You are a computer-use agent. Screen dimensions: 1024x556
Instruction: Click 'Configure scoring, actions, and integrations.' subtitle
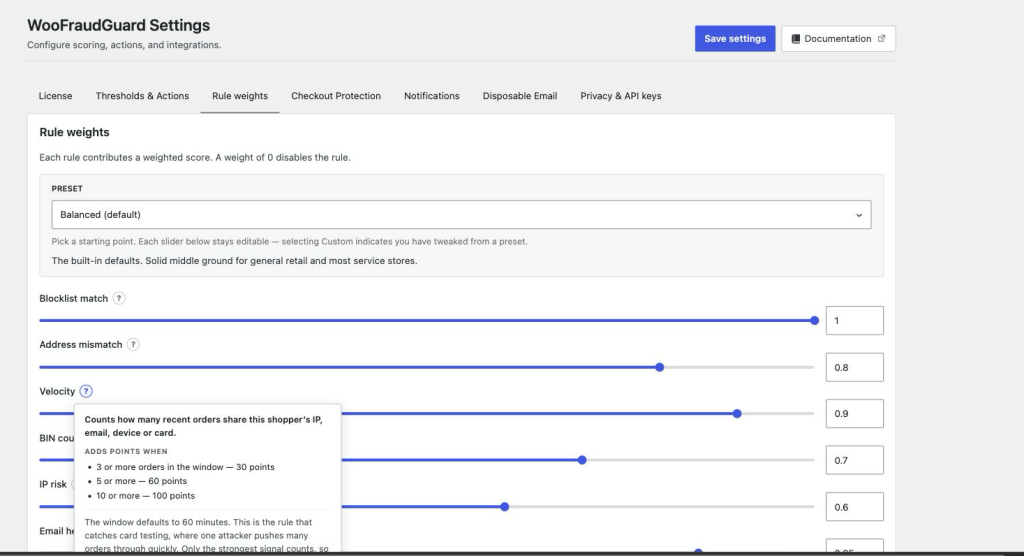point(124,45)
